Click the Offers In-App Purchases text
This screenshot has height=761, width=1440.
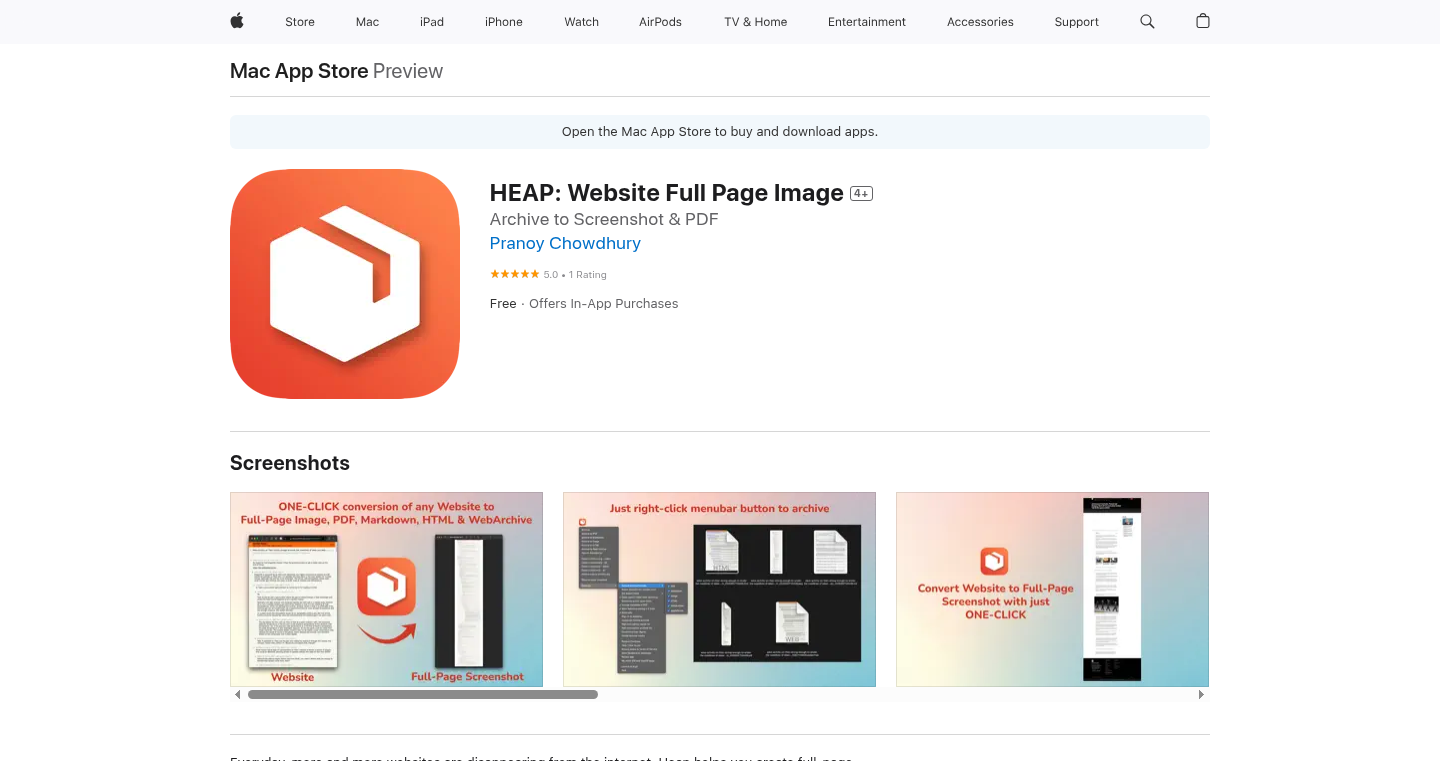[604, 304]
